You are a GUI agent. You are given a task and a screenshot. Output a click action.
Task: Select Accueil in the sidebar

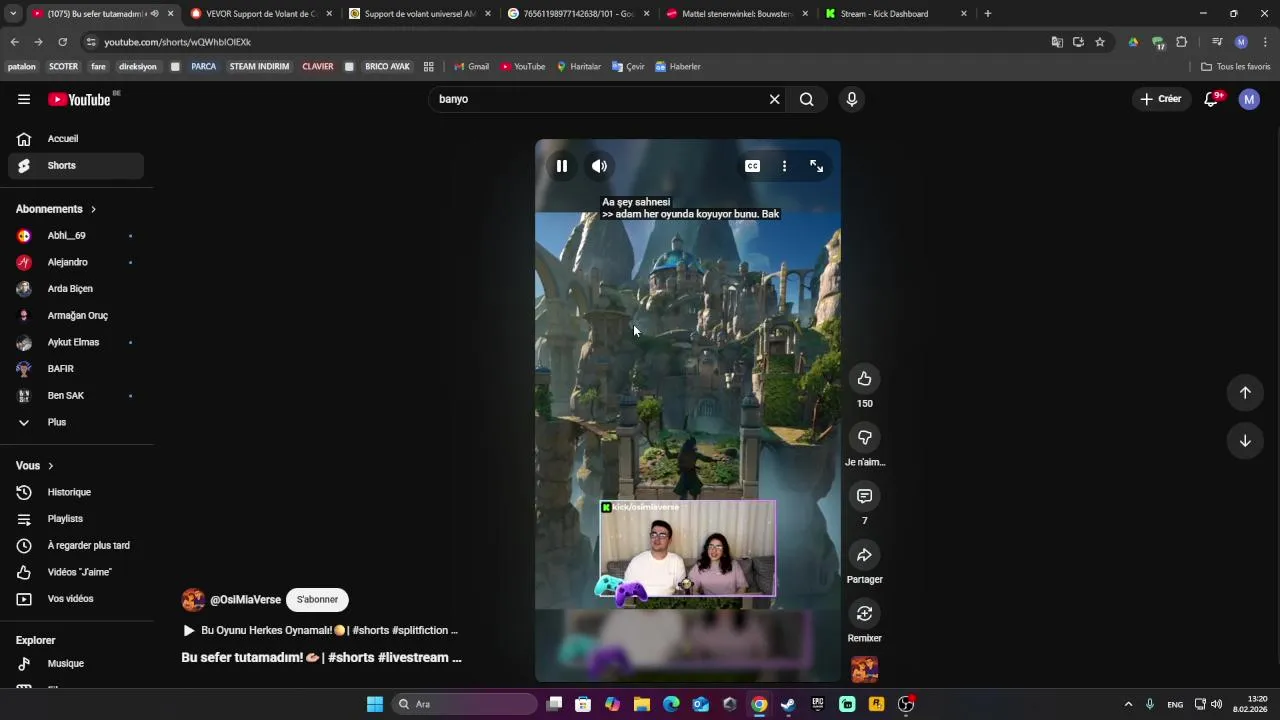coord(76,139)
